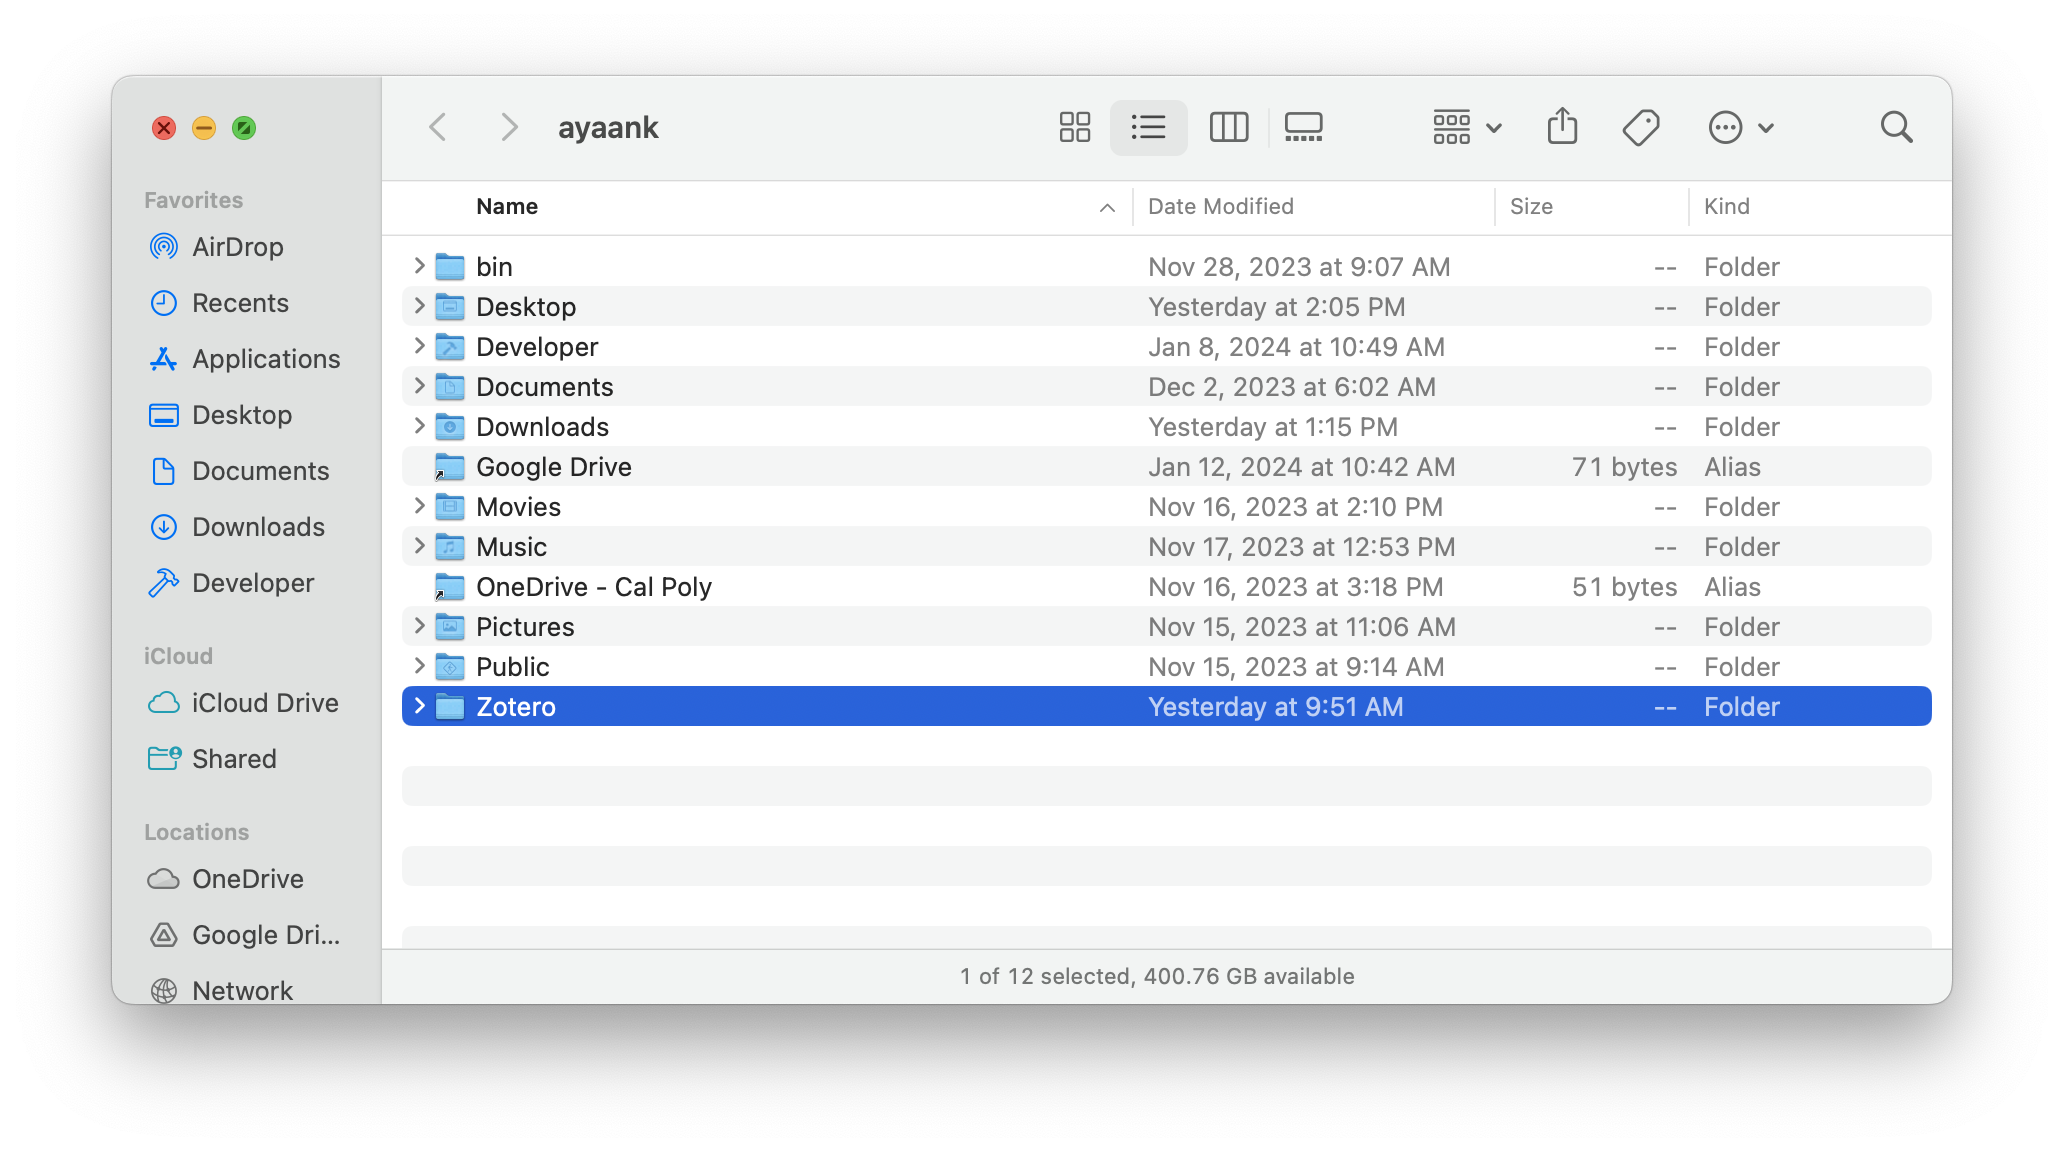Open the More actions ellipsis menu

[x=1740, y=127]
